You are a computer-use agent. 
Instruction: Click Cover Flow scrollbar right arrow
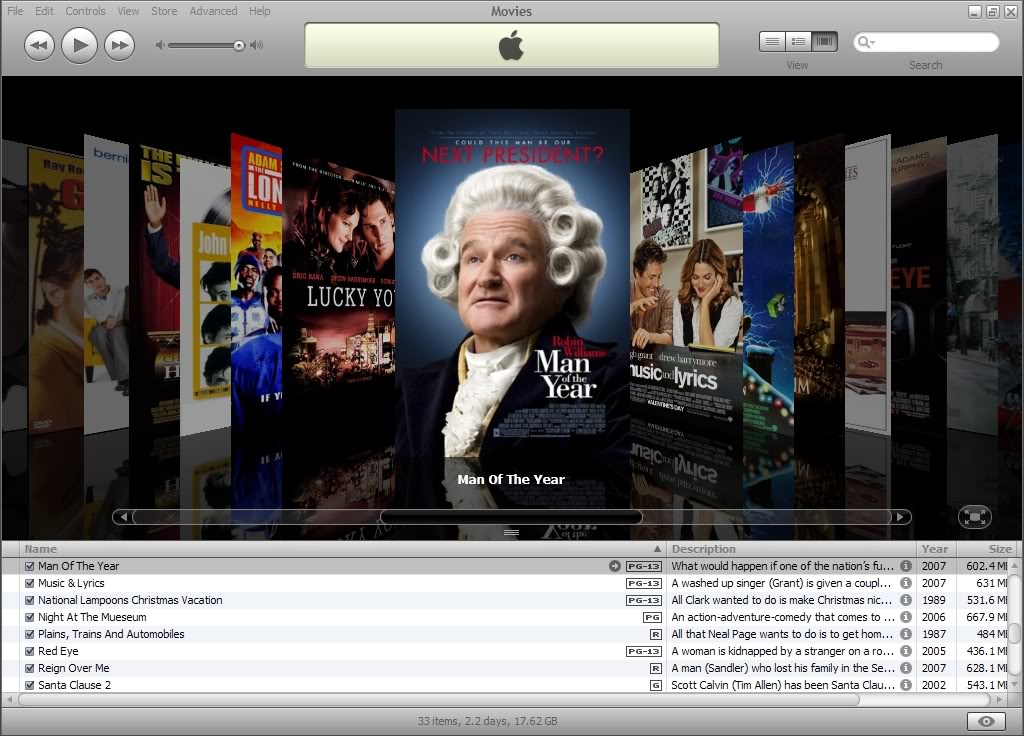901,517
